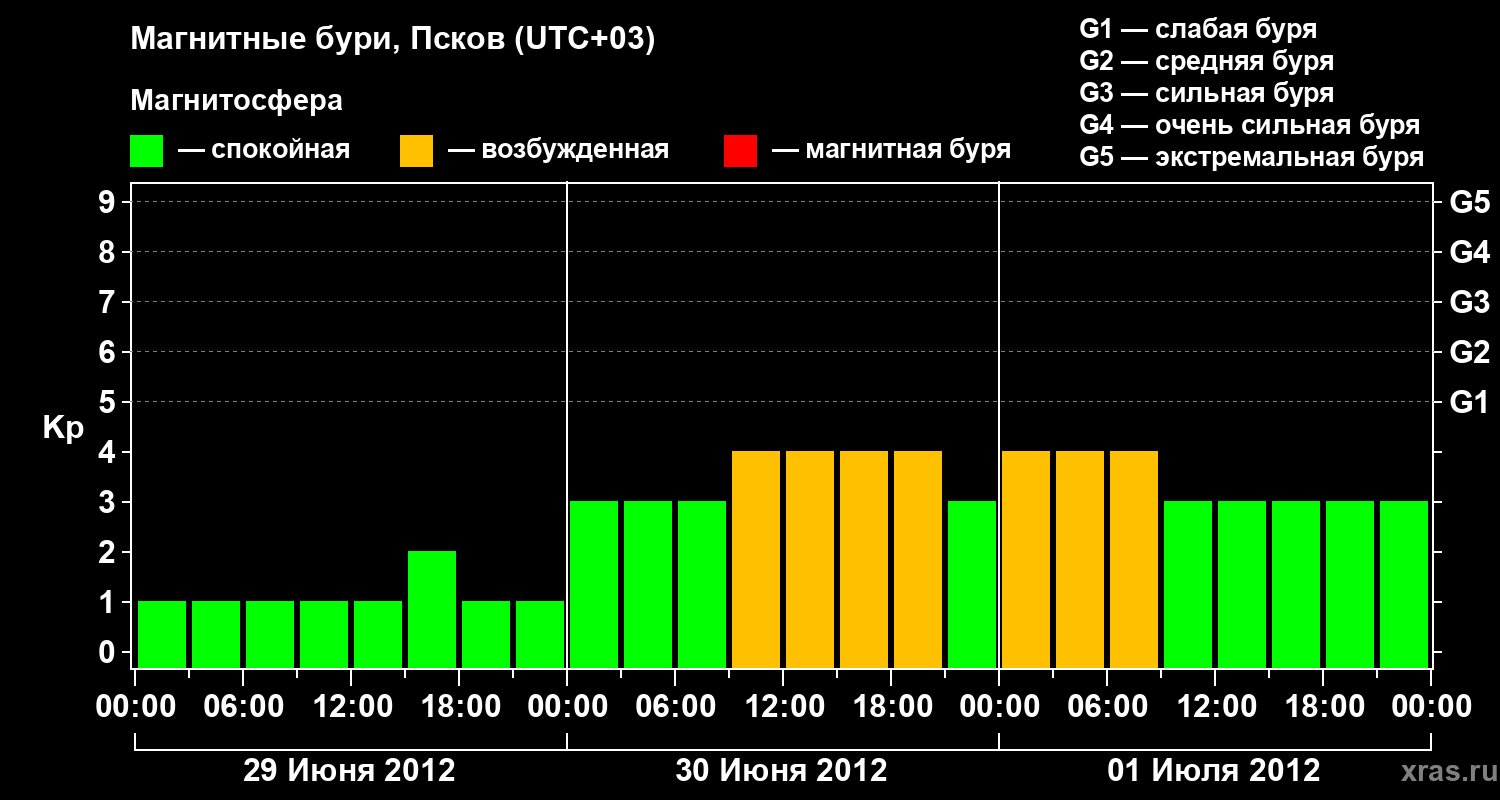The width and height of the screenshot is (1500, 800).
Task: Click 12:00 time label under 30 Июня
Action: [783, 706]
